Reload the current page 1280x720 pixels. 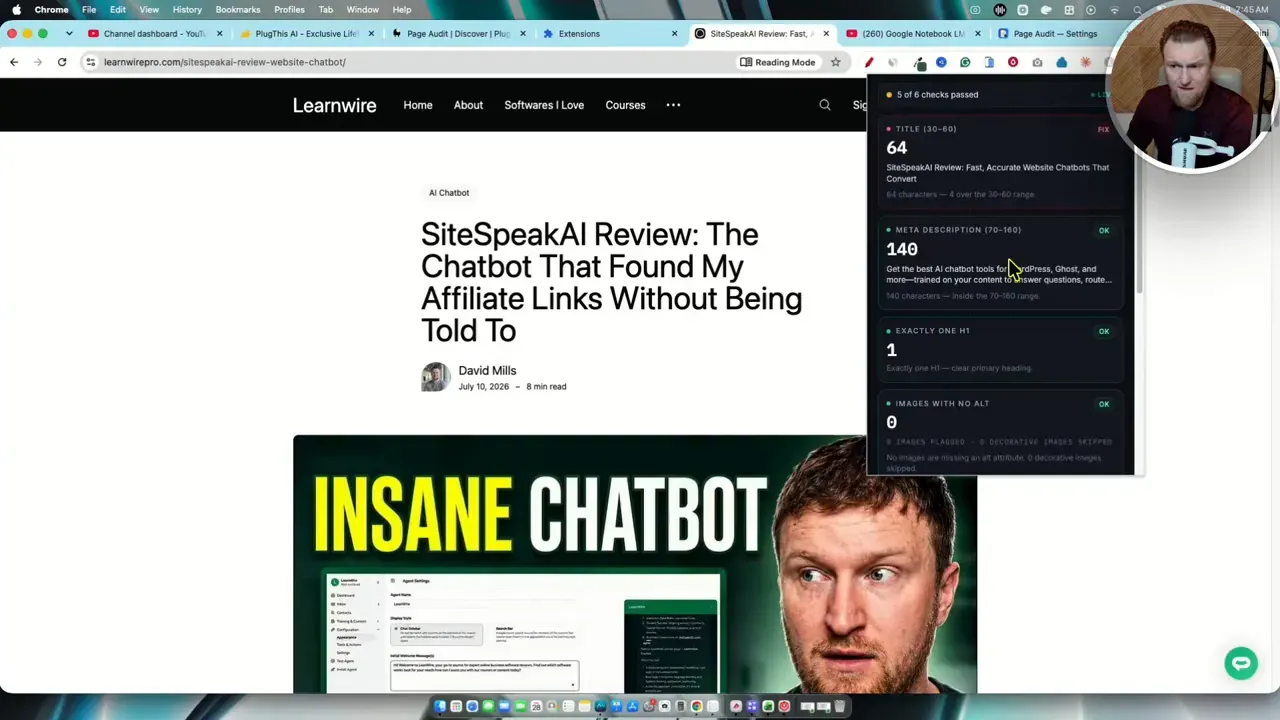[62, 62]
